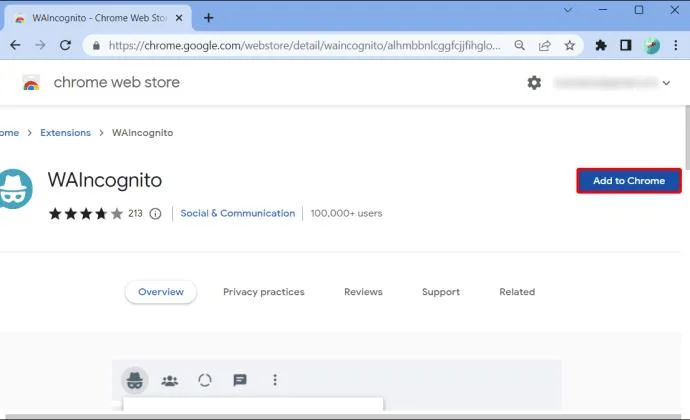This screenshot has width=690, height=420.
Task: Open the Reviews tab
Action: pyautogui.click(x=363, y=292)
